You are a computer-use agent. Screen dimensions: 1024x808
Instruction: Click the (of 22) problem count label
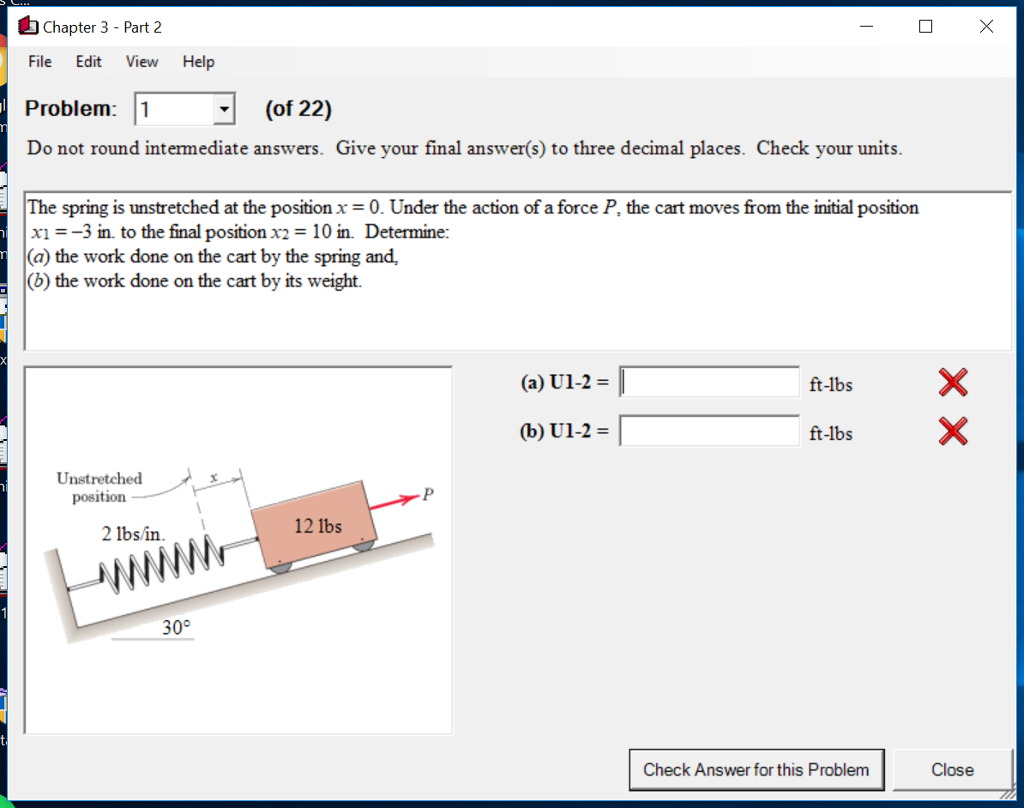point(298,108)
